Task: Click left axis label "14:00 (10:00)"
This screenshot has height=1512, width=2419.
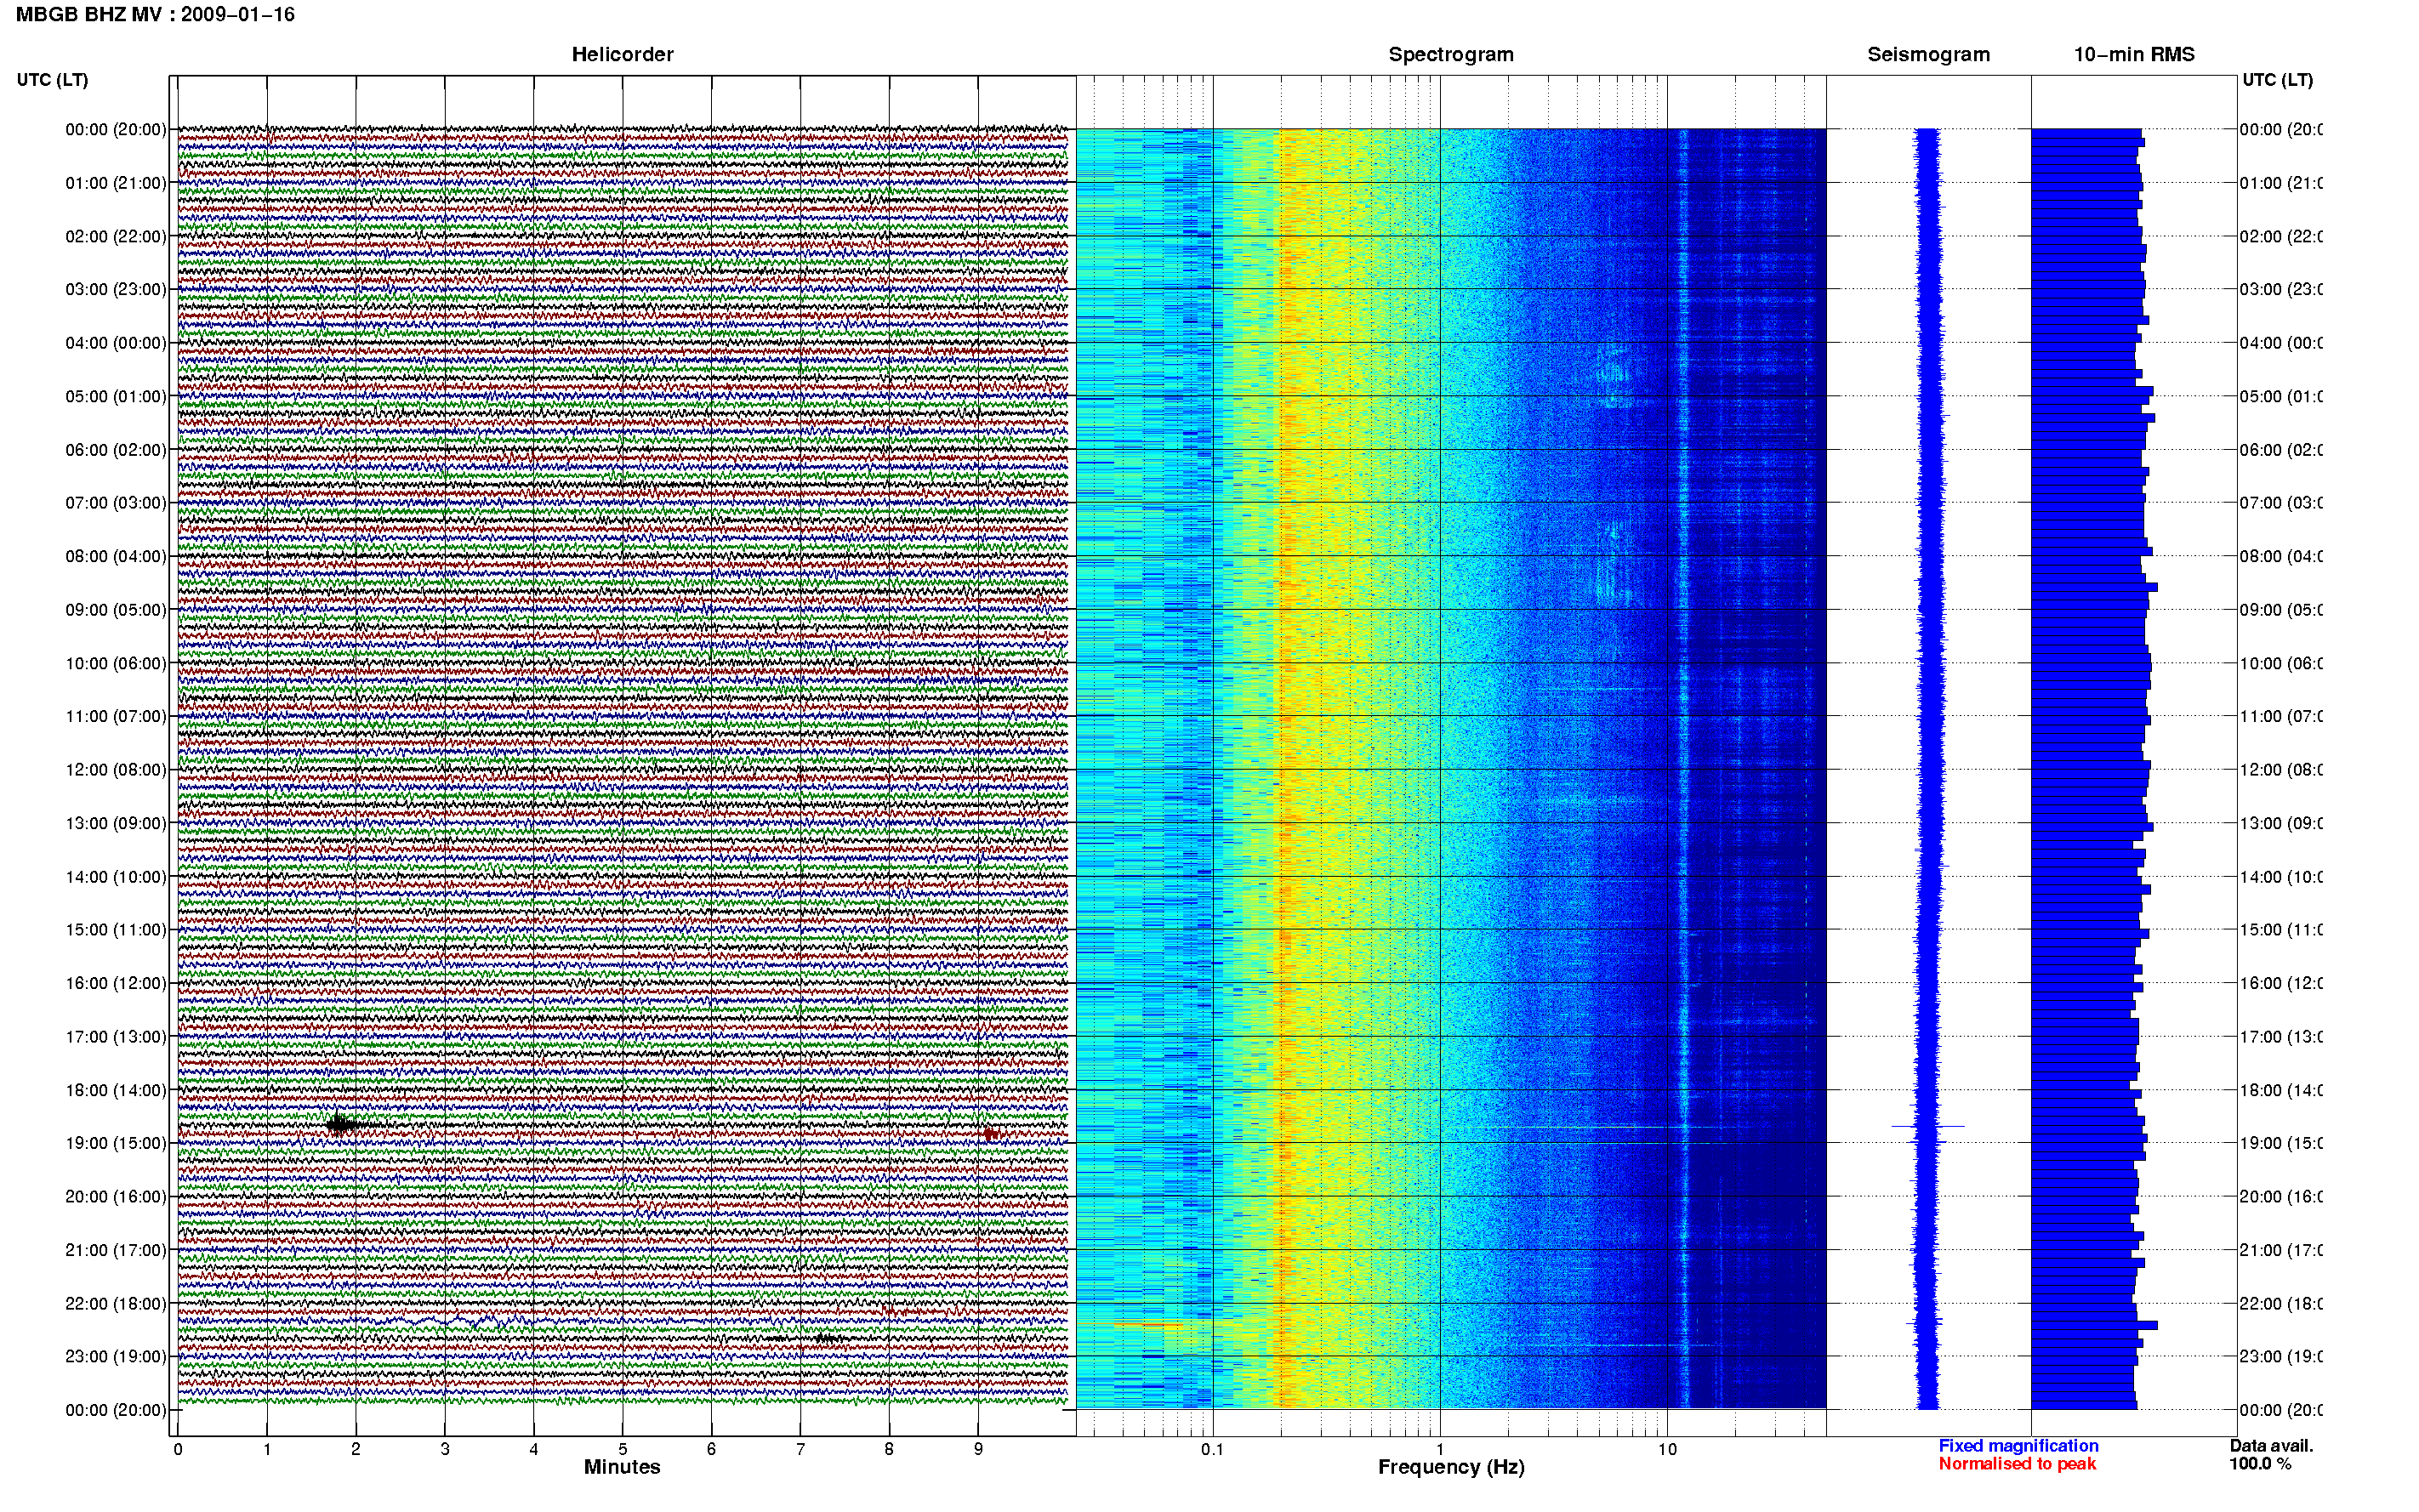Action: tap(116, 877)
